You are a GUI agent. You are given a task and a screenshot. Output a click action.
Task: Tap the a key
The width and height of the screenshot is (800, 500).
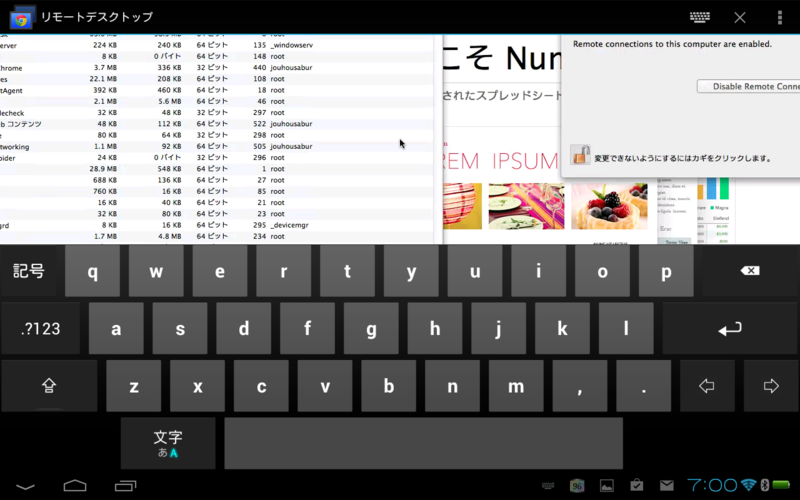pos(116,329)
